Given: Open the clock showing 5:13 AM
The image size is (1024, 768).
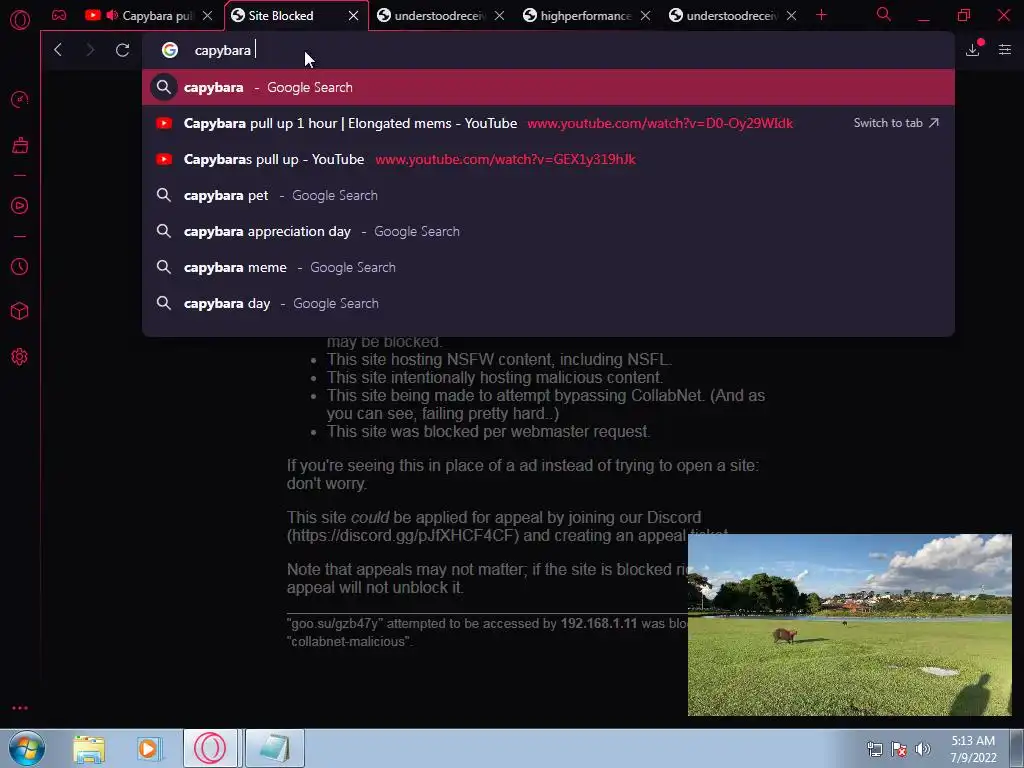Looking at the screenshot, I should (973, 749).
